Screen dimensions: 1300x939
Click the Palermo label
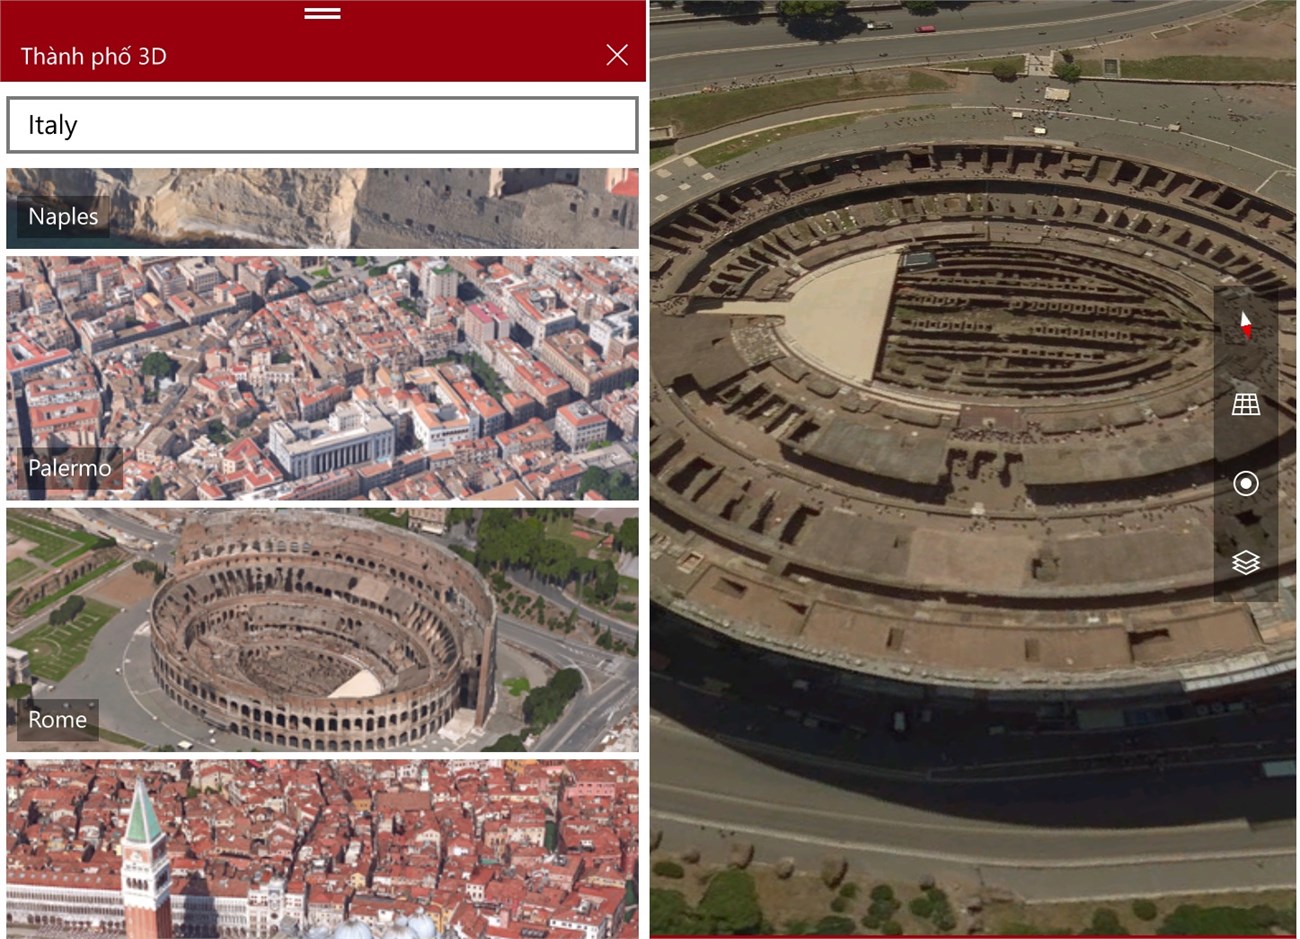click(x=69, y=468)
